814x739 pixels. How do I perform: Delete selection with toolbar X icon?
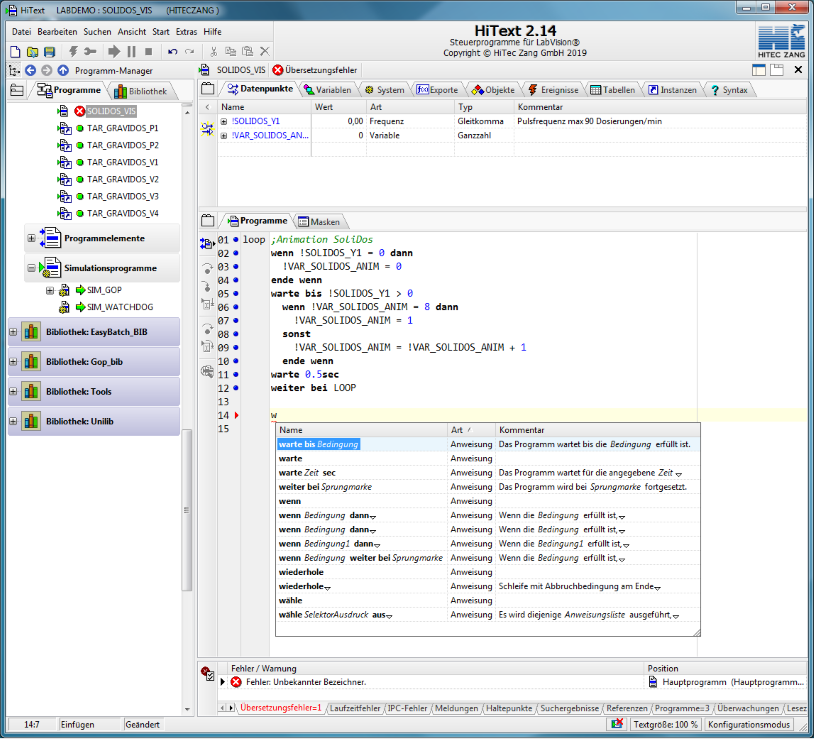(x=265, y=51)
